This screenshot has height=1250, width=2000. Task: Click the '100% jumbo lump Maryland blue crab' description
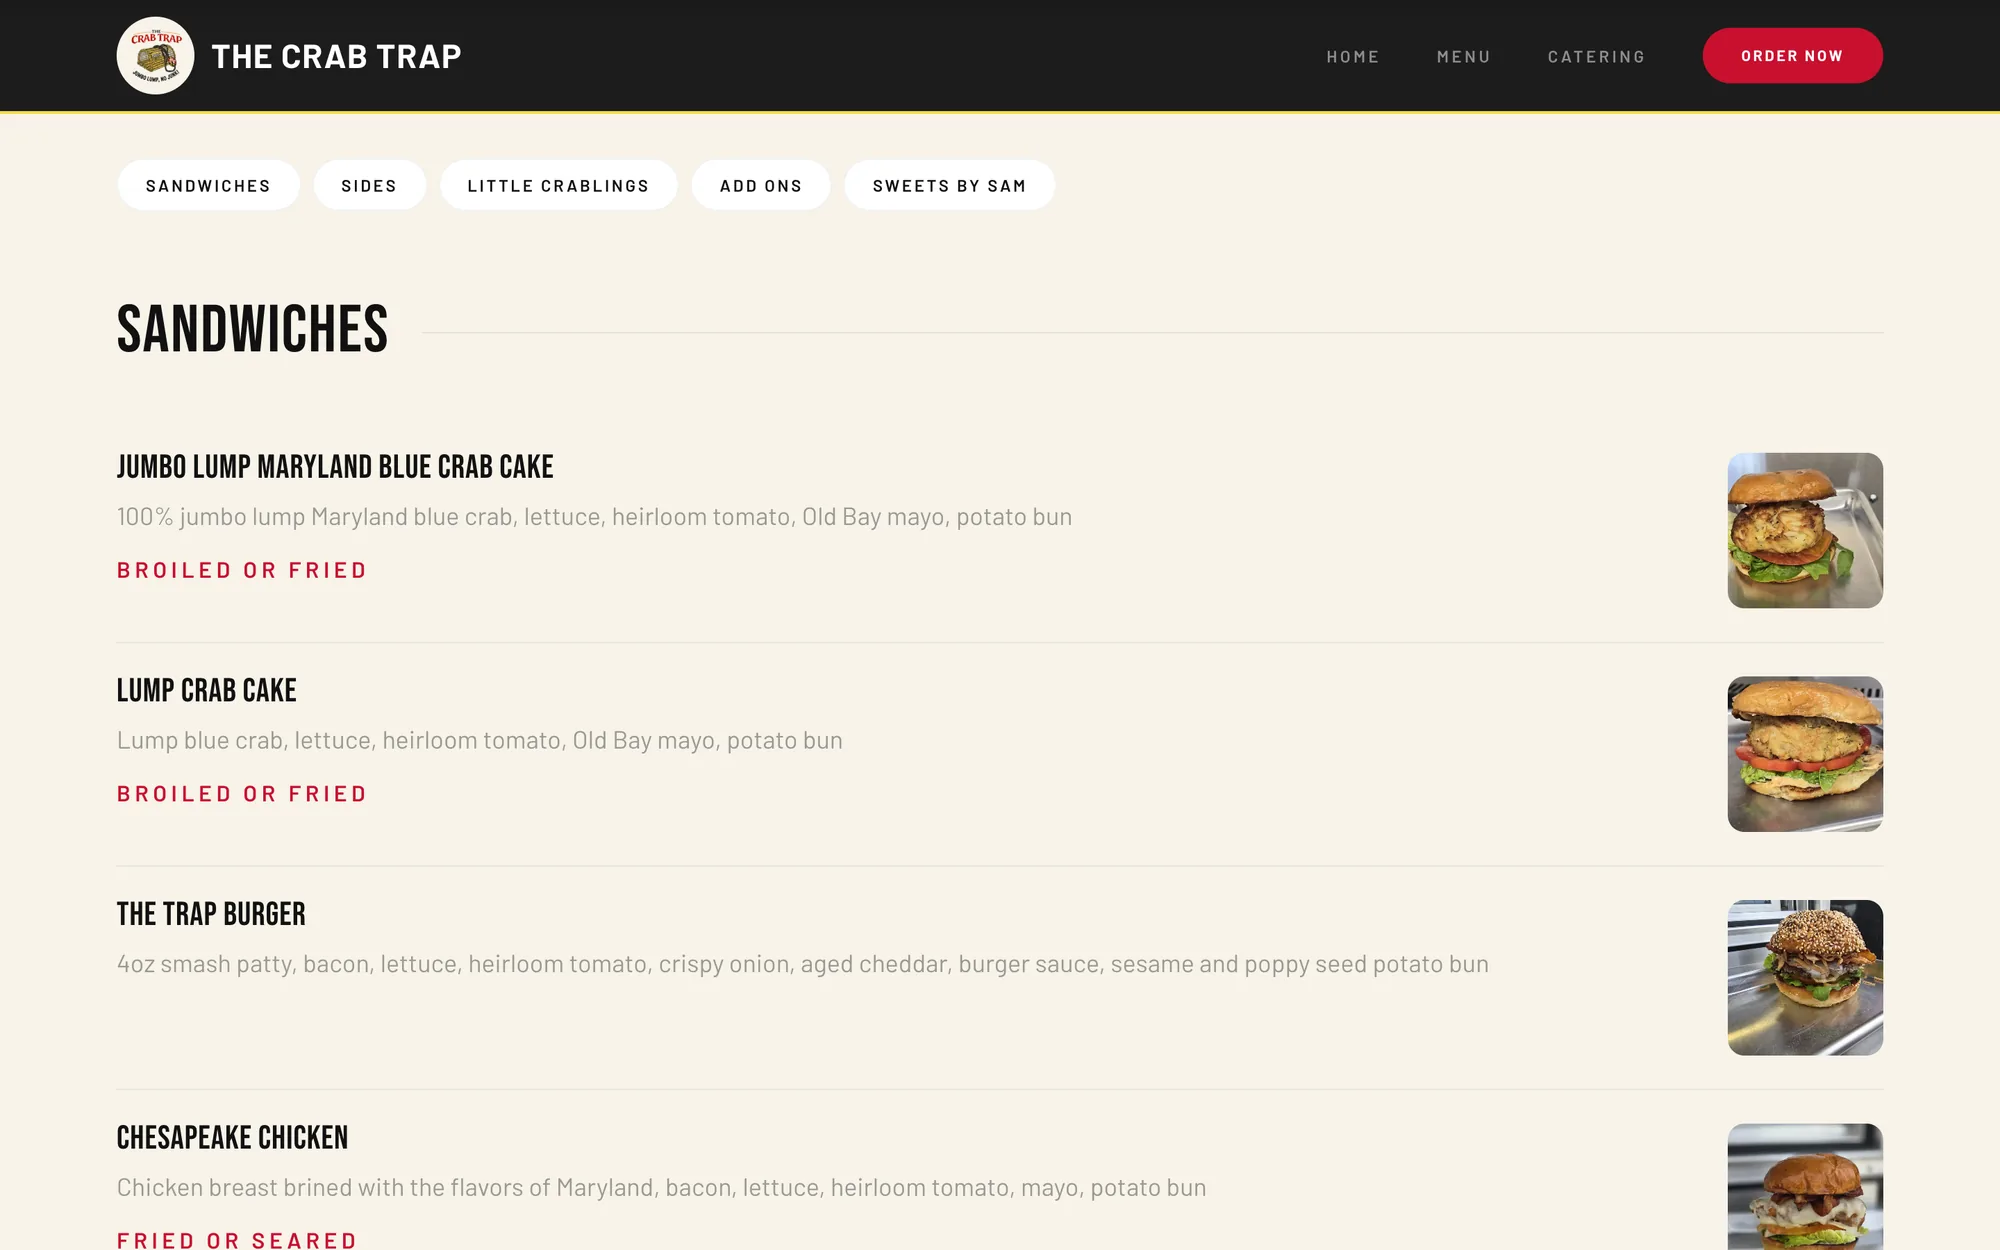[594, 517]
